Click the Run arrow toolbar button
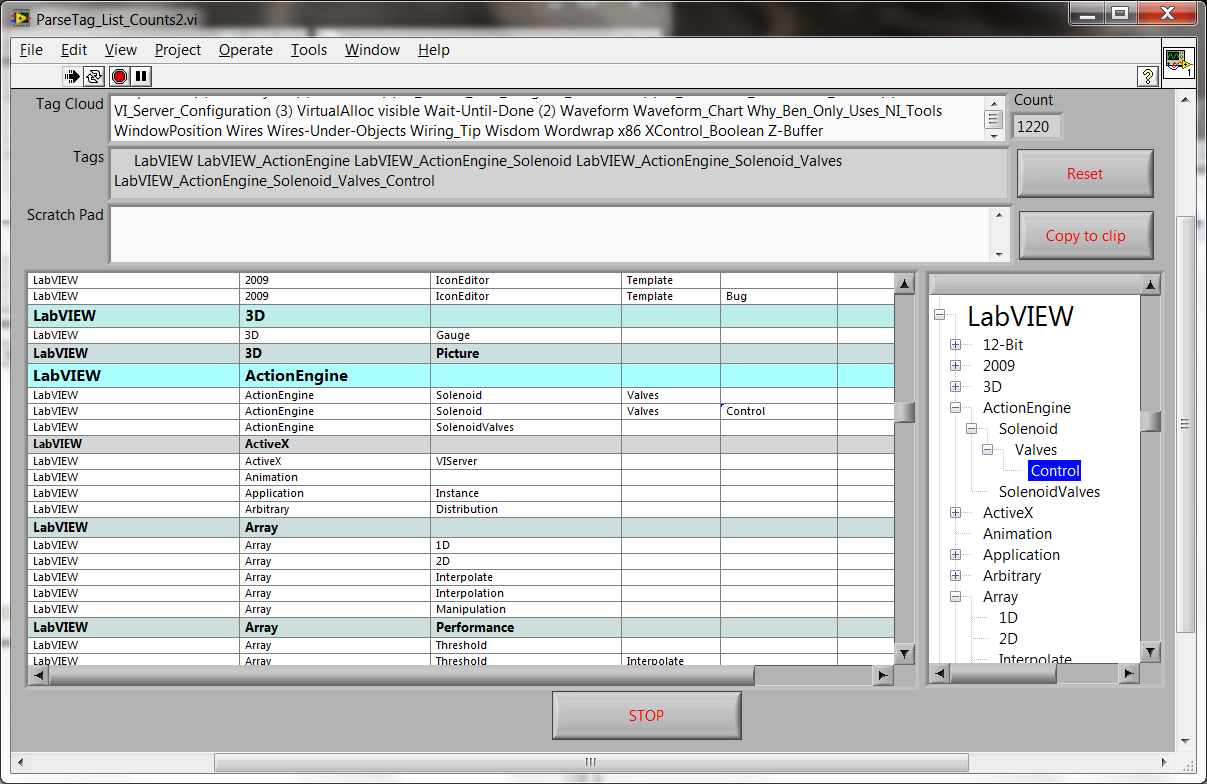The height and width of the screenshot is (784, 1207). coord(72,76)
